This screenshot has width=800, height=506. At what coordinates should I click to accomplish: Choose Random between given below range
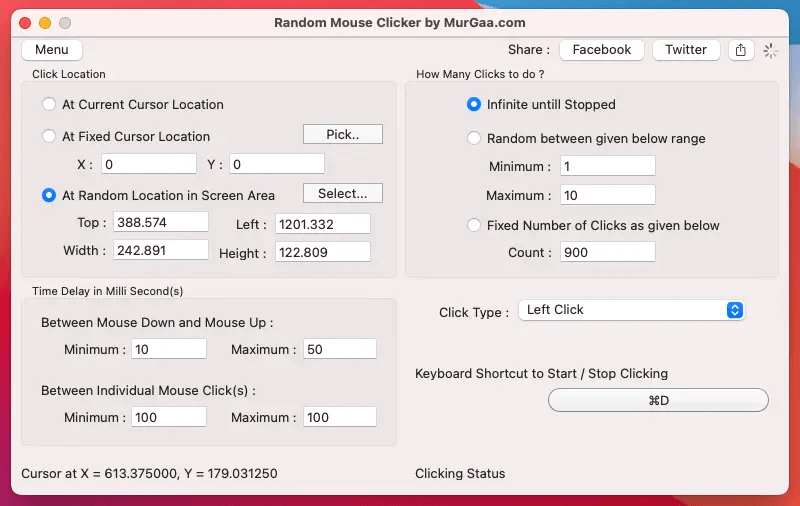(474, 138)
